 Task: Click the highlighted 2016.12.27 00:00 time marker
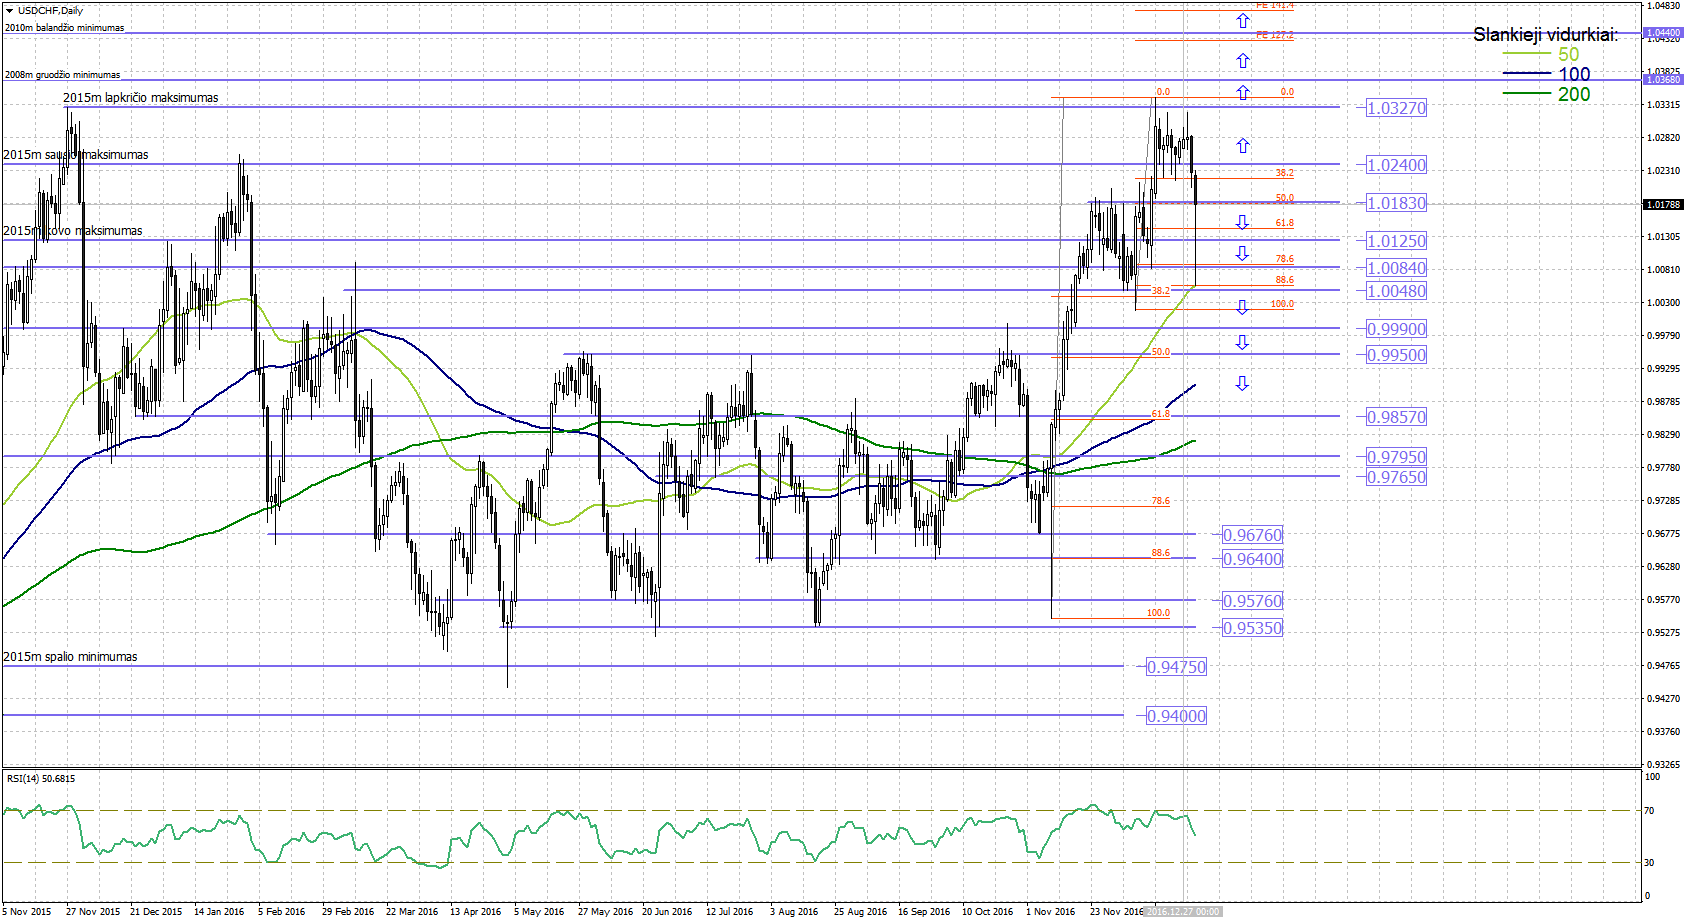pyautogui.click(x=1183, y=912)
